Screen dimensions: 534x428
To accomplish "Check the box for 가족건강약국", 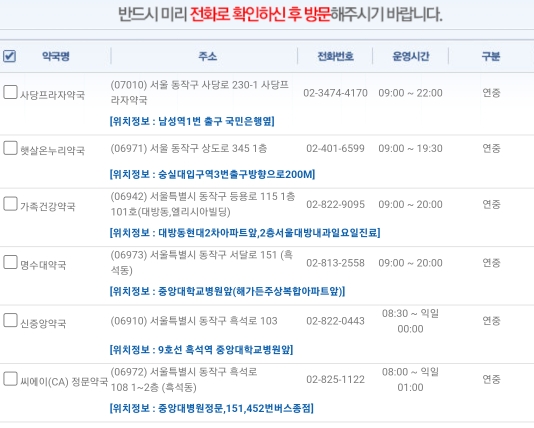I will 10,204.
